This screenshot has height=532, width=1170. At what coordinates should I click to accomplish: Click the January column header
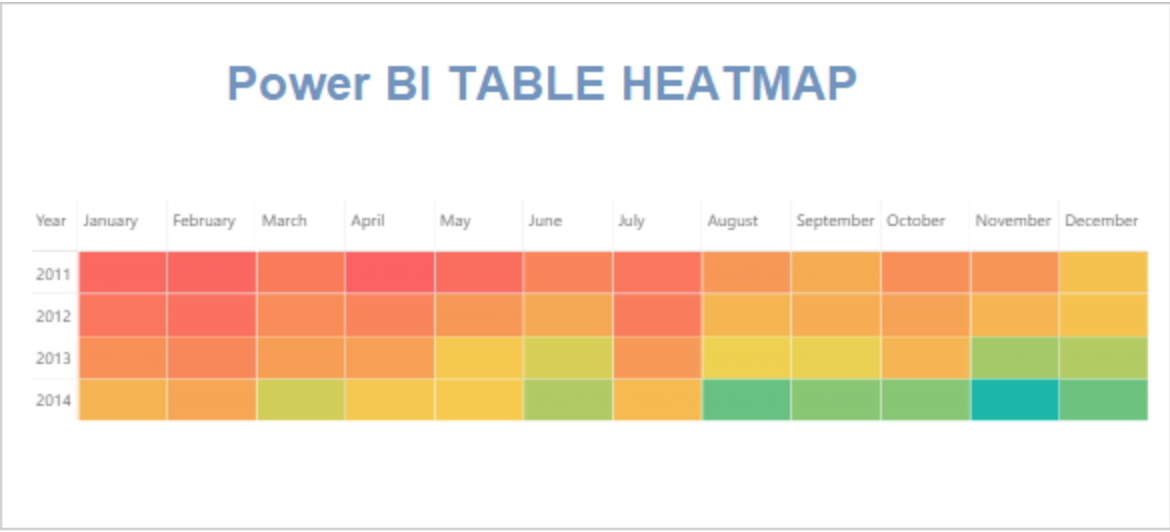(x=110, y=221)
